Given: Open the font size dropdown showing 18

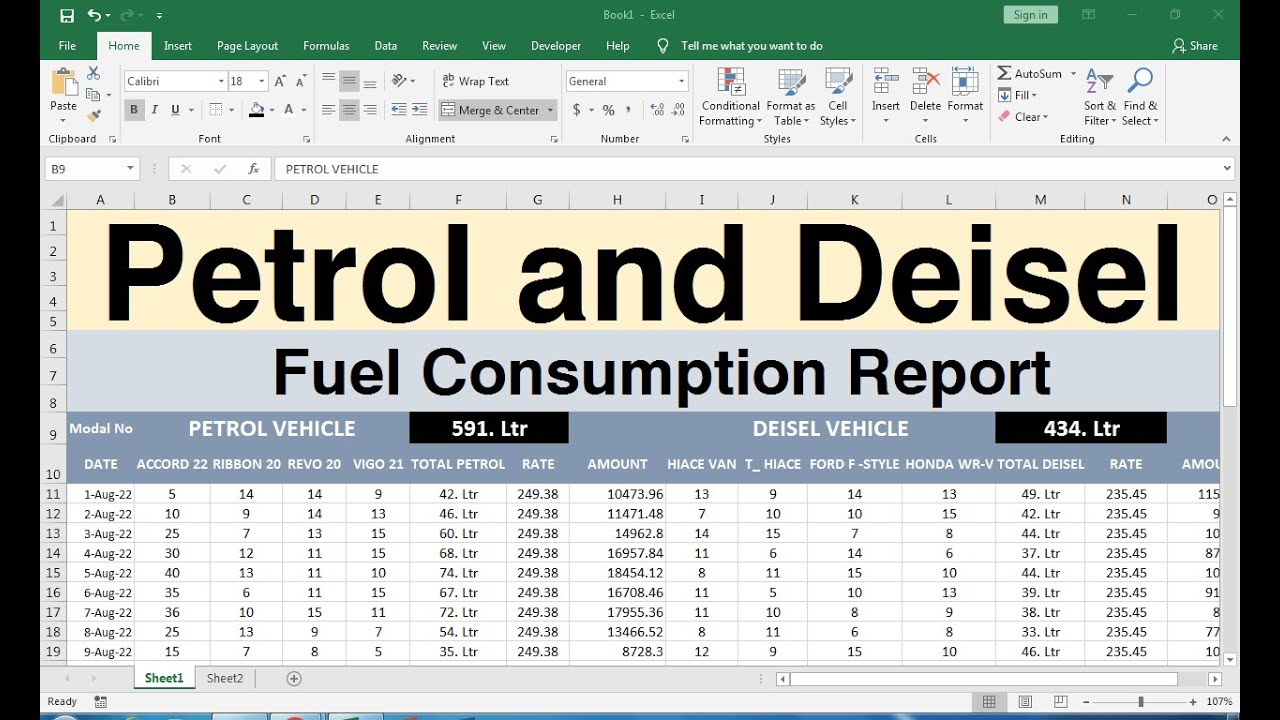Looking at the screenshot, I should coord(262,81).
